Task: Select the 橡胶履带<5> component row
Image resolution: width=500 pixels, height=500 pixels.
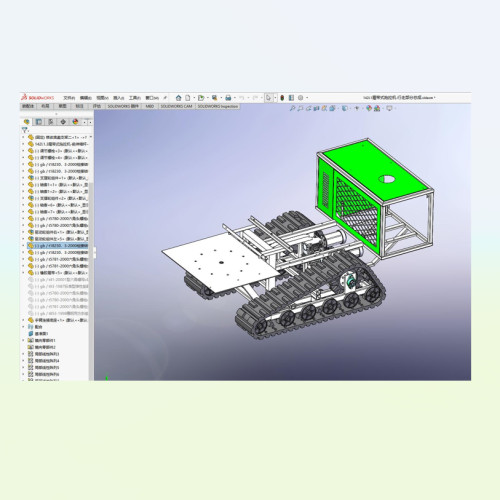Action: point(57,273)
